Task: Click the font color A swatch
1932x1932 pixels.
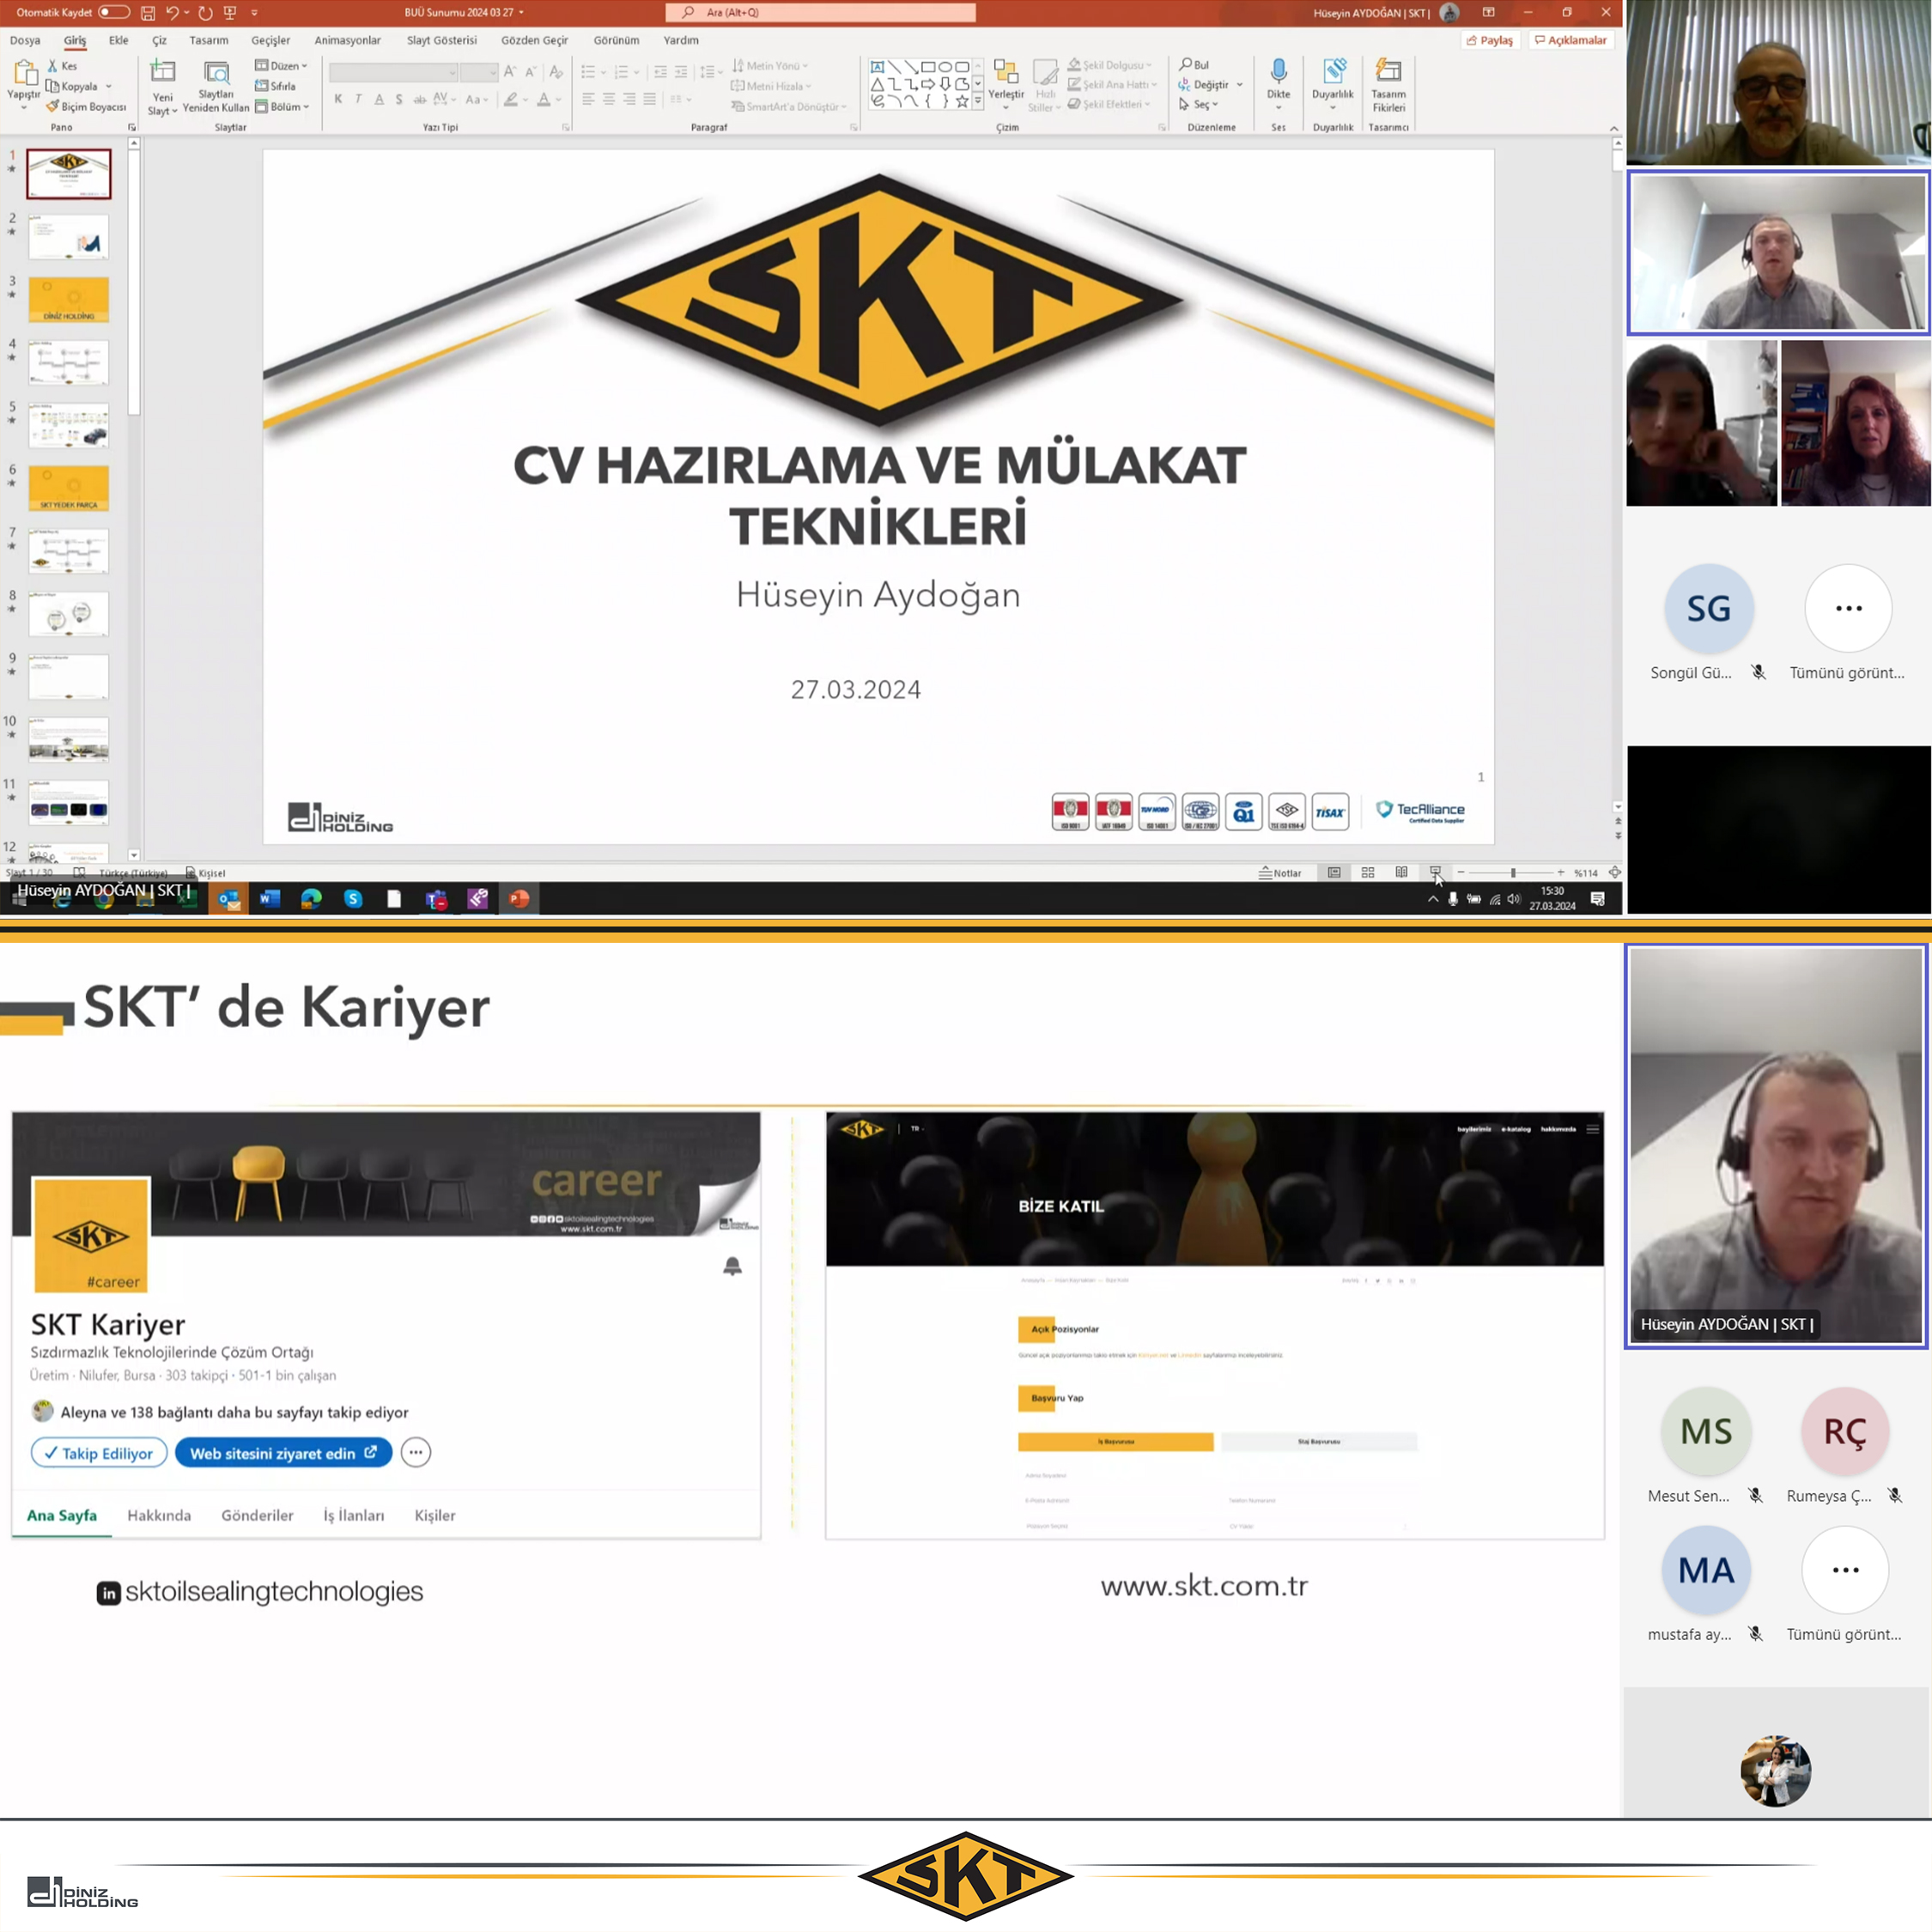Action: point(544,99)
